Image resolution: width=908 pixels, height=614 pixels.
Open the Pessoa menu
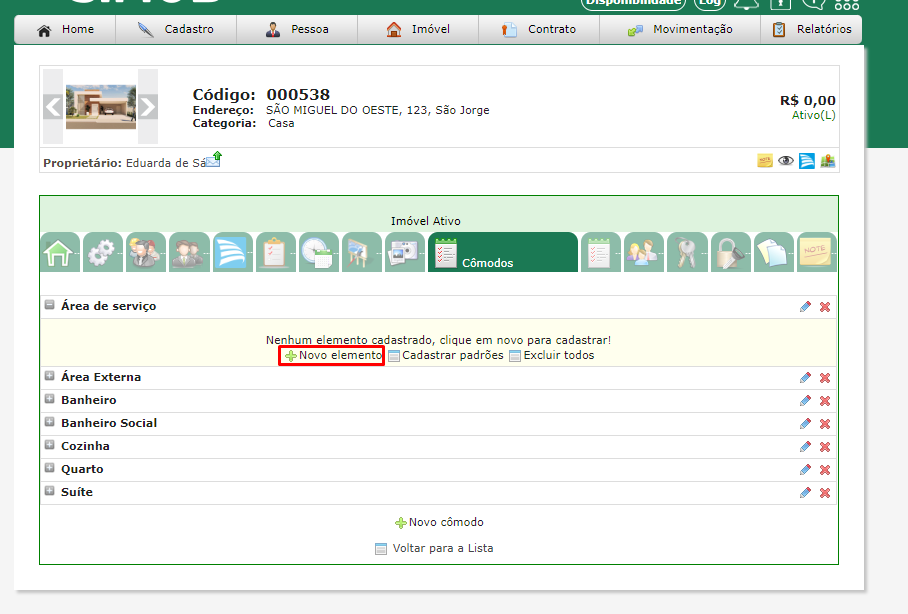coord(297,30)
